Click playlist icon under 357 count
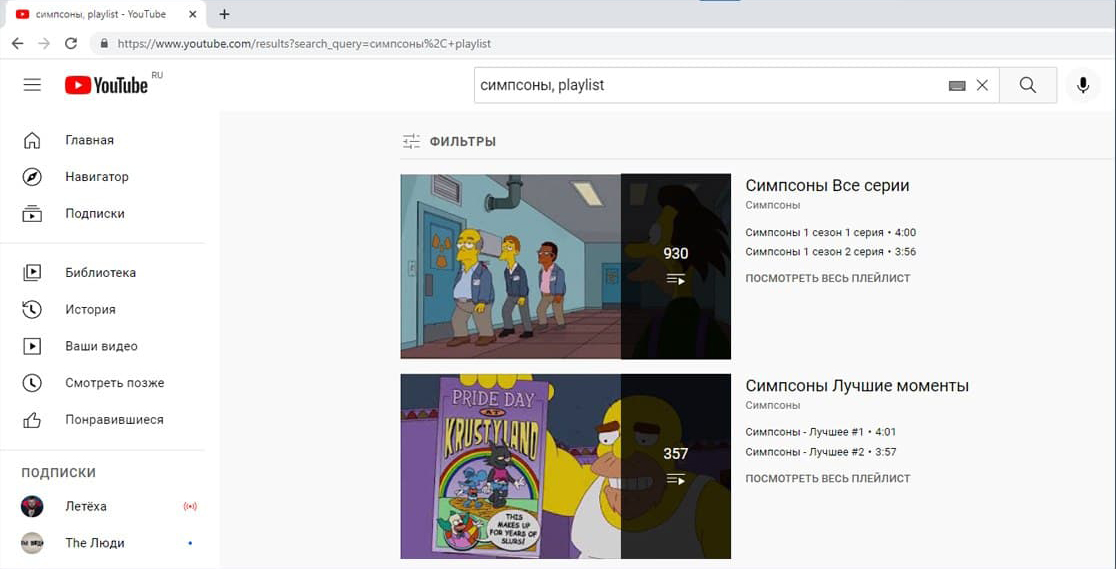The width and height of the screenshot is (1116, 569). coord(675,479)
